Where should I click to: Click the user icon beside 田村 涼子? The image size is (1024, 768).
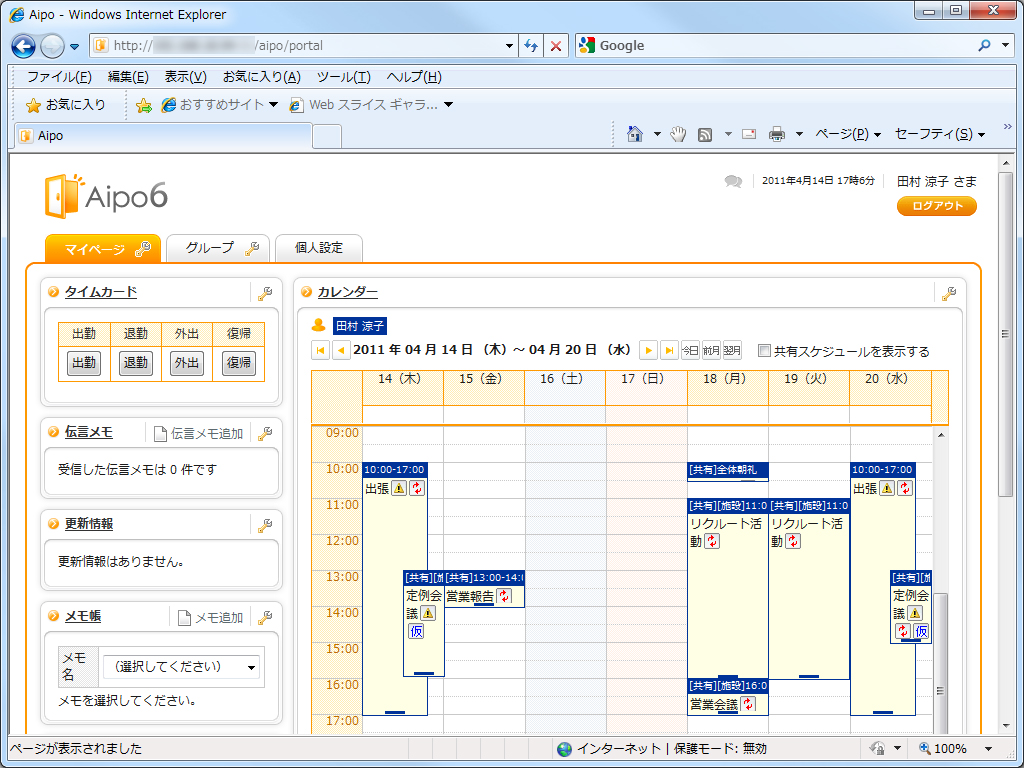click(x=319, y=325)
